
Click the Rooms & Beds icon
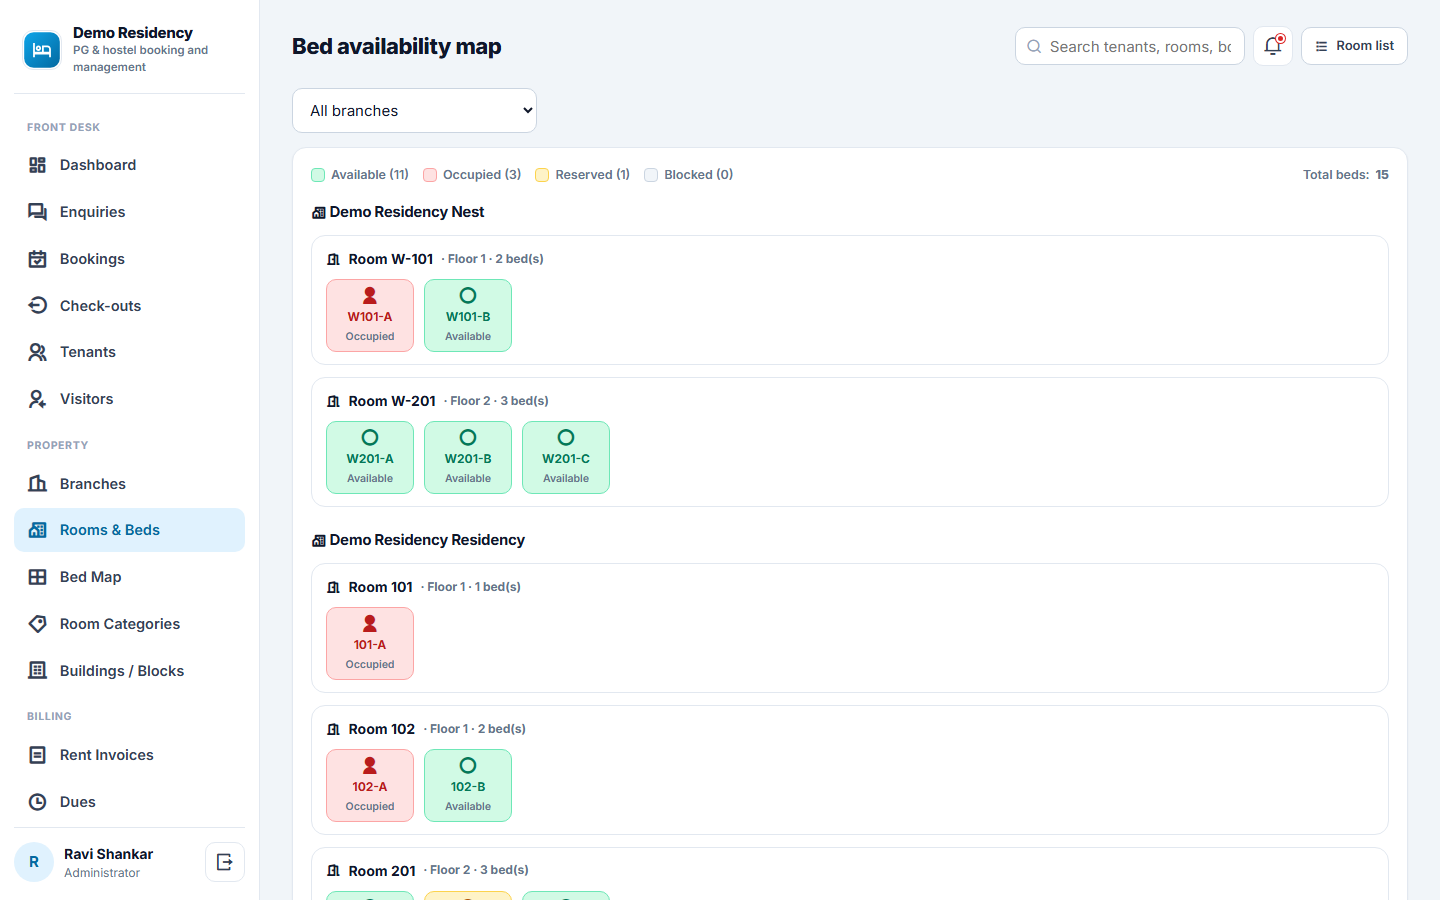click(x=38, y=530)
